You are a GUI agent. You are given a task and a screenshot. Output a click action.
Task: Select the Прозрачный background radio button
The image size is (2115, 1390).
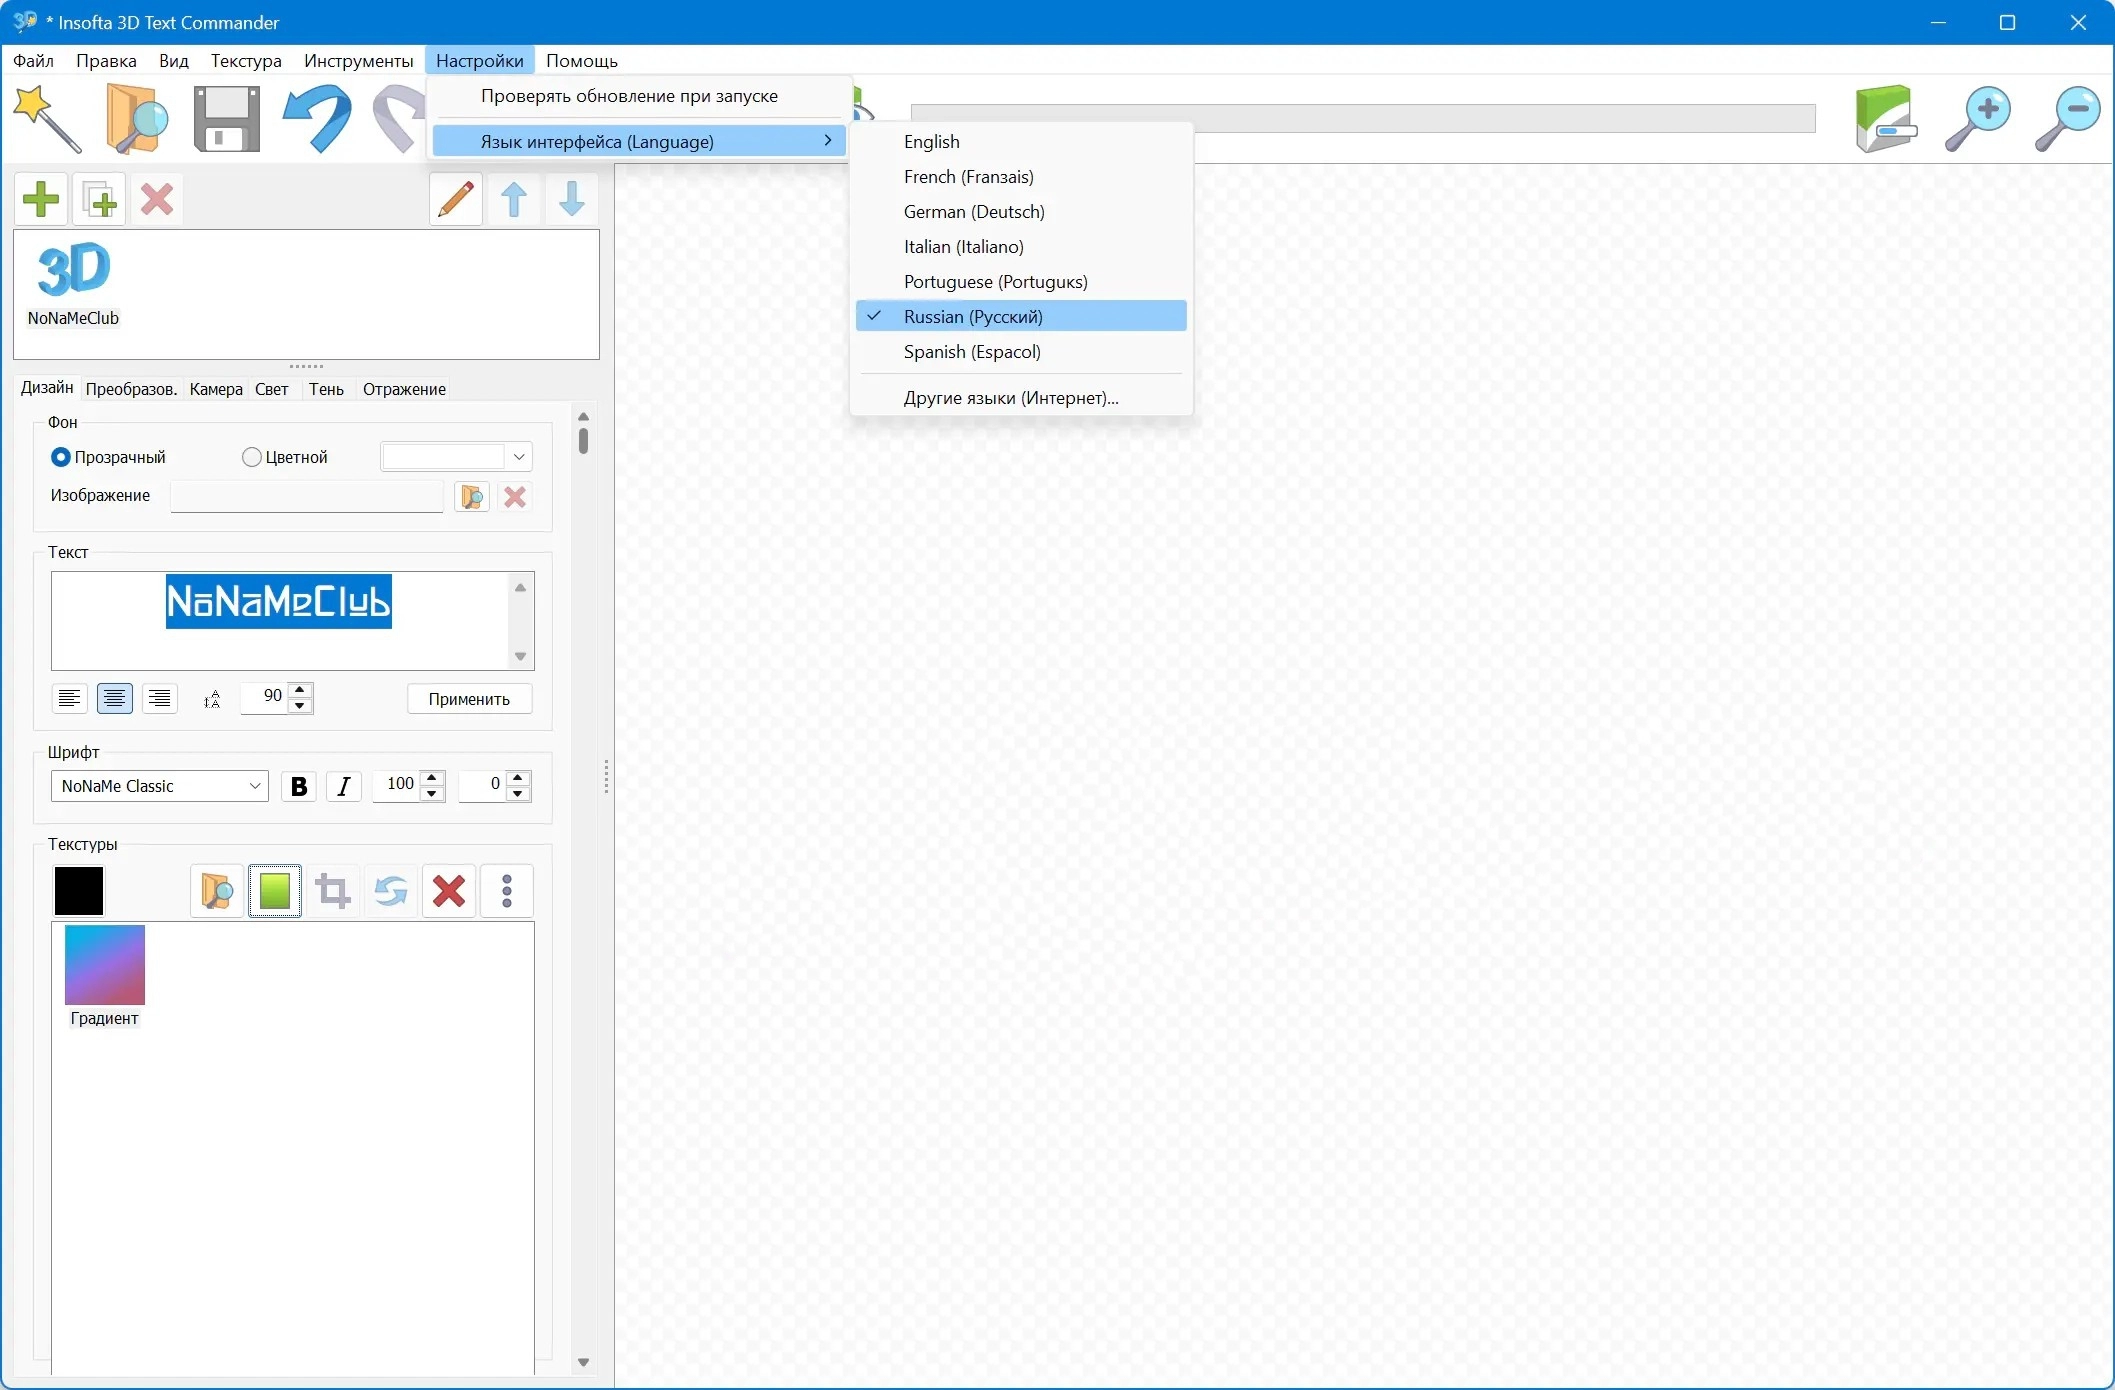61,457
